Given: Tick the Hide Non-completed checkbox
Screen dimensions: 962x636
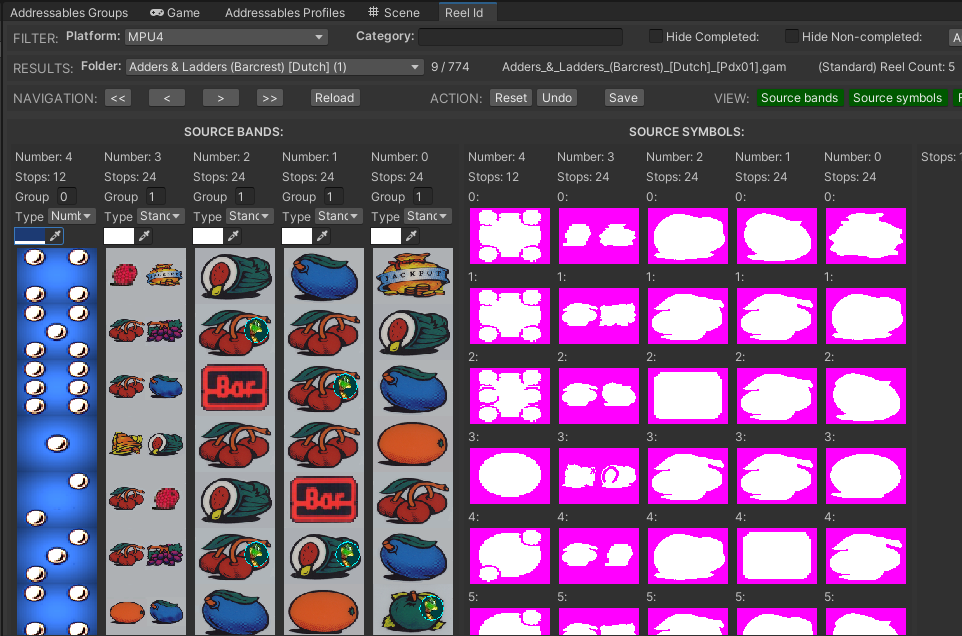Looking at the screenshot, I should coord(791,36).
